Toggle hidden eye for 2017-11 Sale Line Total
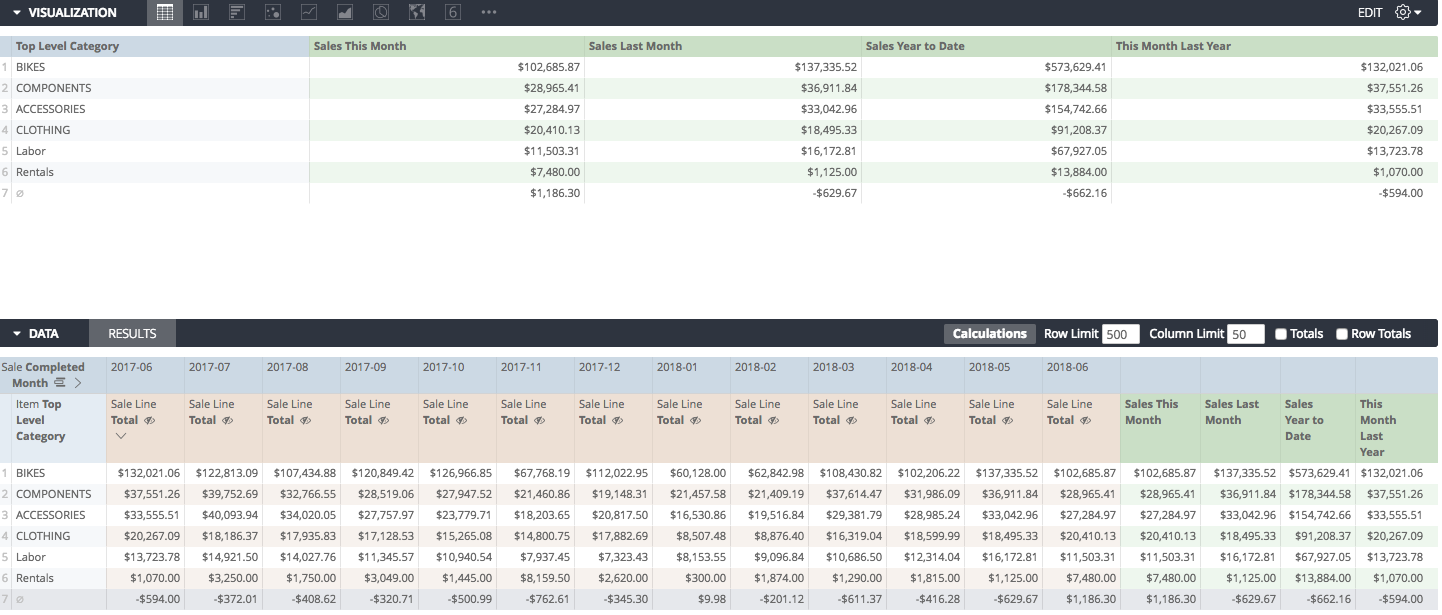The image size is (1442, 615). [539, 421]
